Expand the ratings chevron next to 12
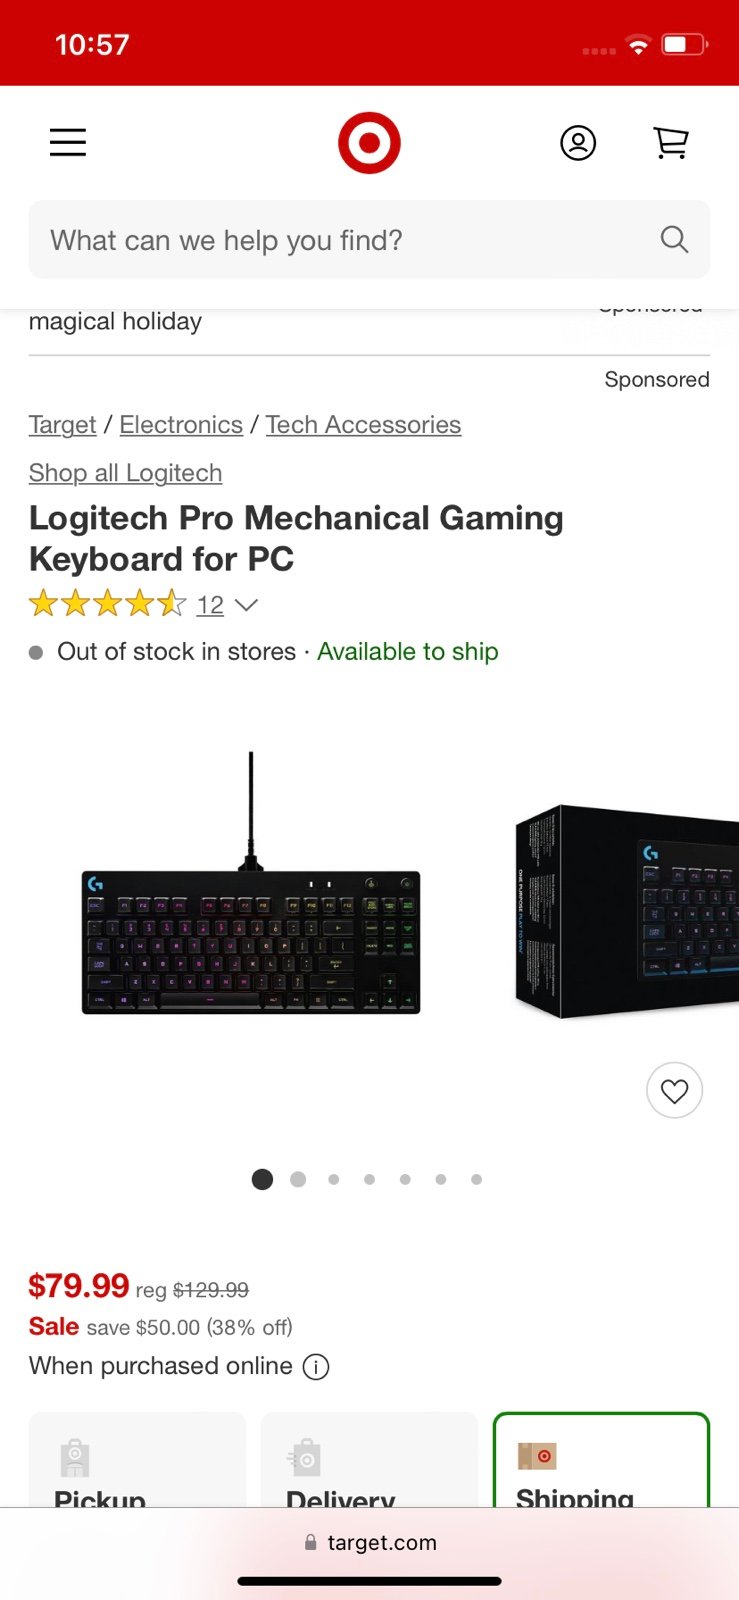The height and width of the screenshot is (1600, 739). [x=246, y=605]
